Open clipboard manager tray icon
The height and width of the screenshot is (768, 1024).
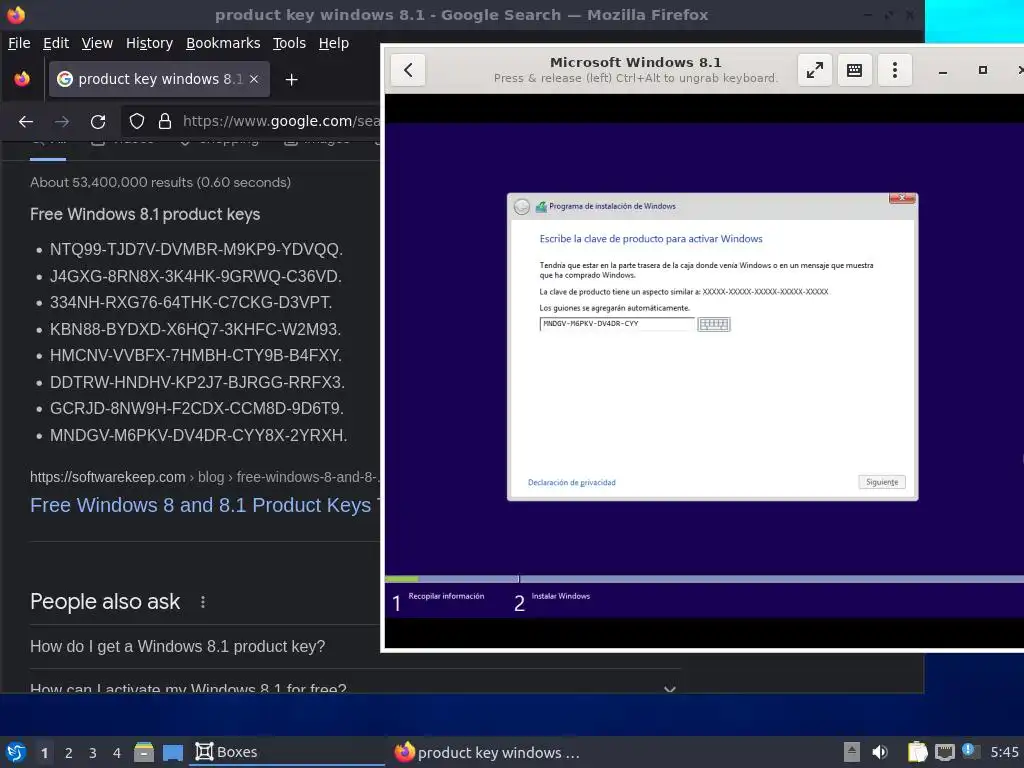pyautogui.click(x=917, y=752)
